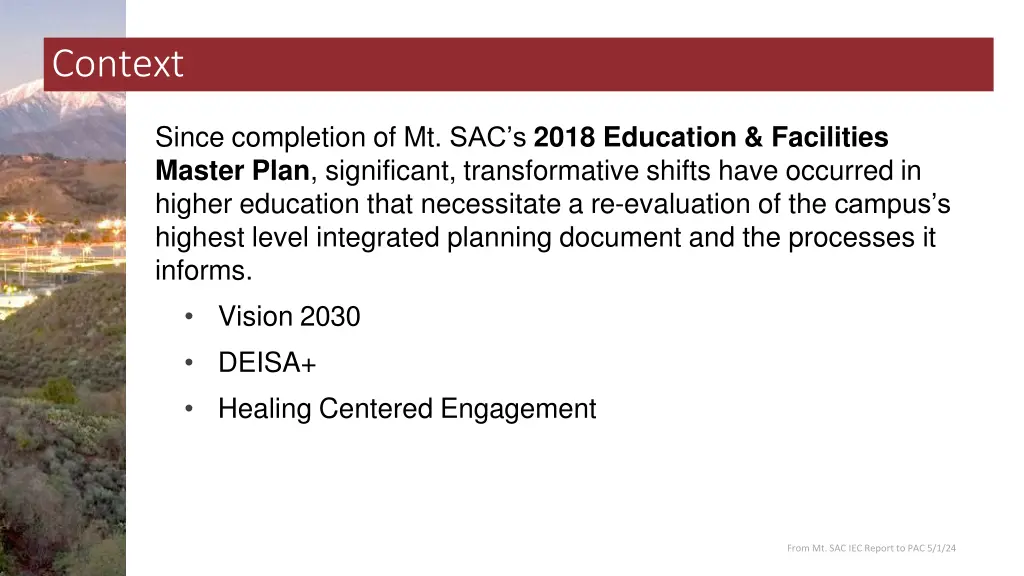This screenshot has width=1024, height=576.
Task: Click the words higher education in paragraph
Action: pyautogui.click(x=257, y=204)
